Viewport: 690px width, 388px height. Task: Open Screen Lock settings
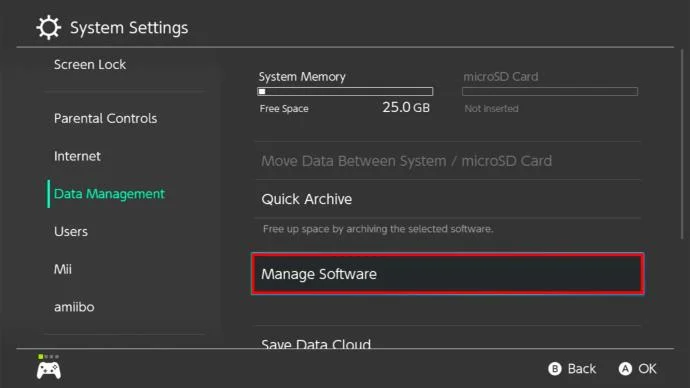point(90,65)
